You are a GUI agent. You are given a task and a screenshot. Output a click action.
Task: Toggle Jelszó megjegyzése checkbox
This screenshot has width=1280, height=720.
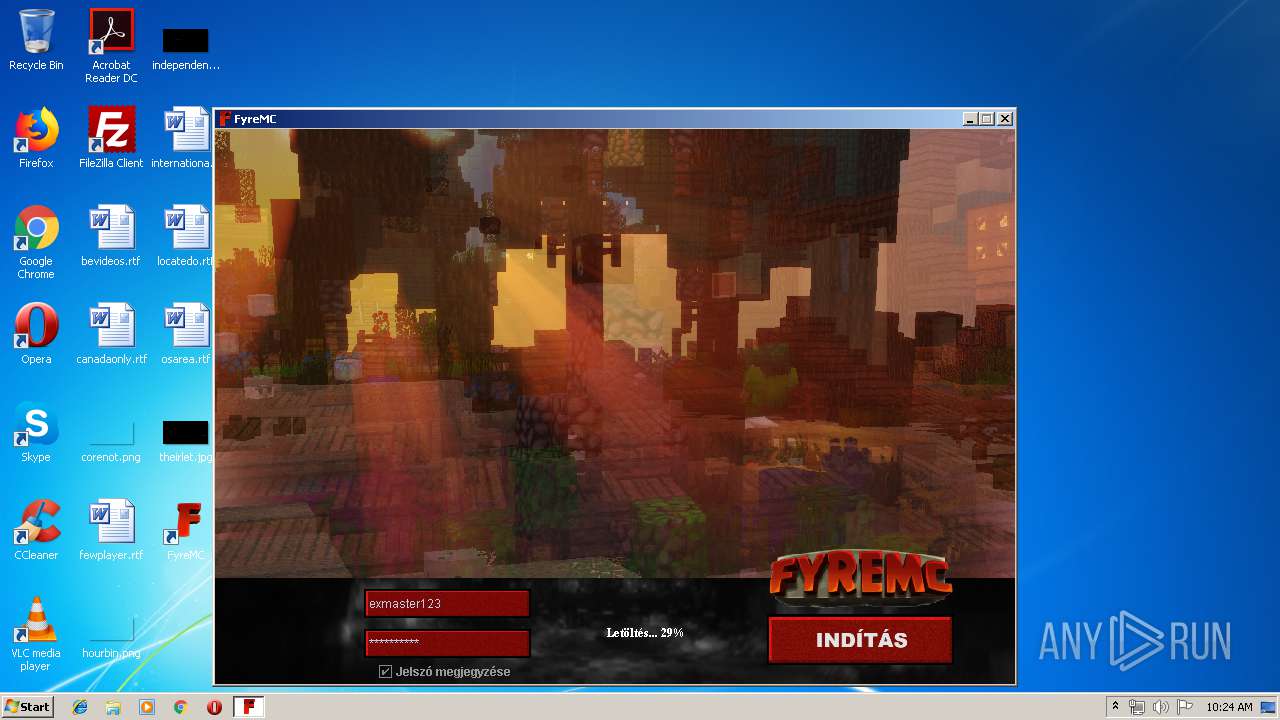(x=385, y=672)
